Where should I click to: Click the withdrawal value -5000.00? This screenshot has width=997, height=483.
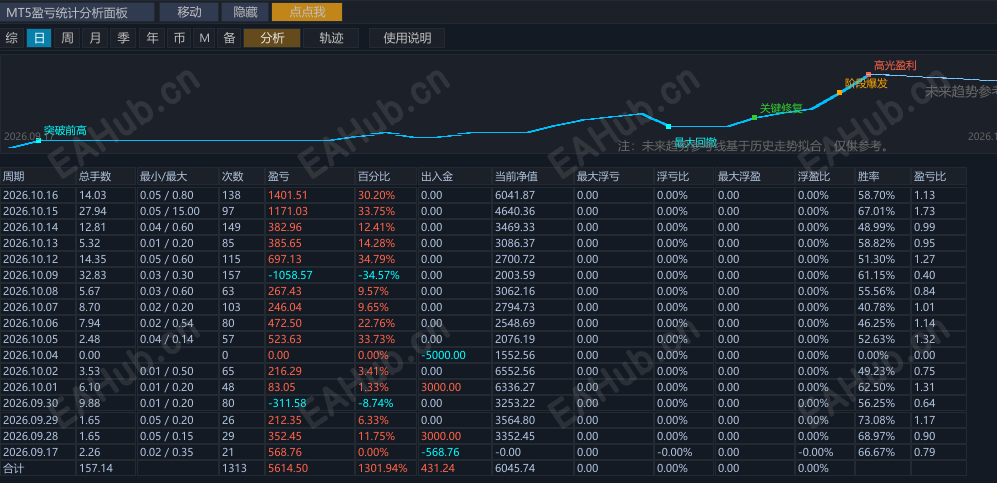tap(443, 355)
